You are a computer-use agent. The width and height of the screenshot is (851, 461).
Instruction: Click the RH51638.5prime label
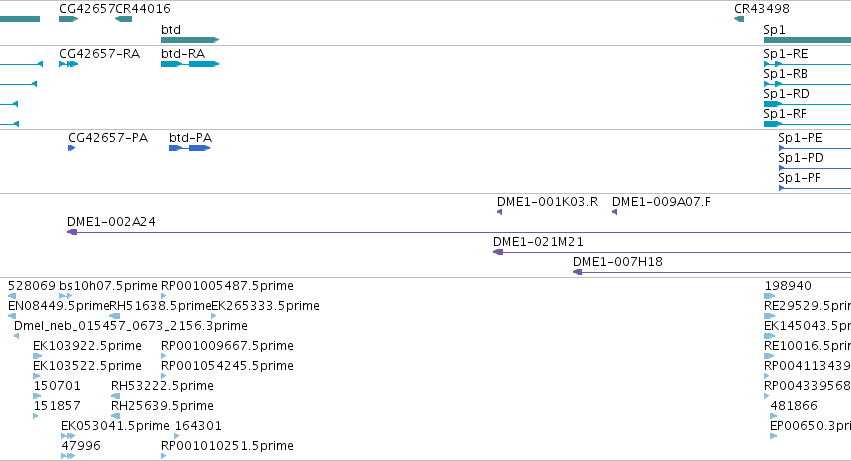click(161, 306)
